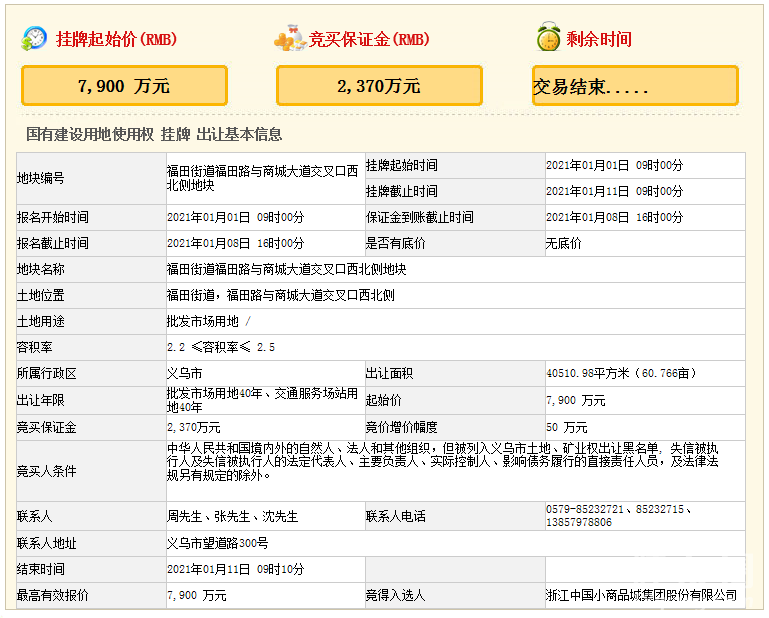This screenshot has height=618, width=769.
Task: Click winning bidder 浙江中国小商品城集团股份有限公司
Action: 641,595
